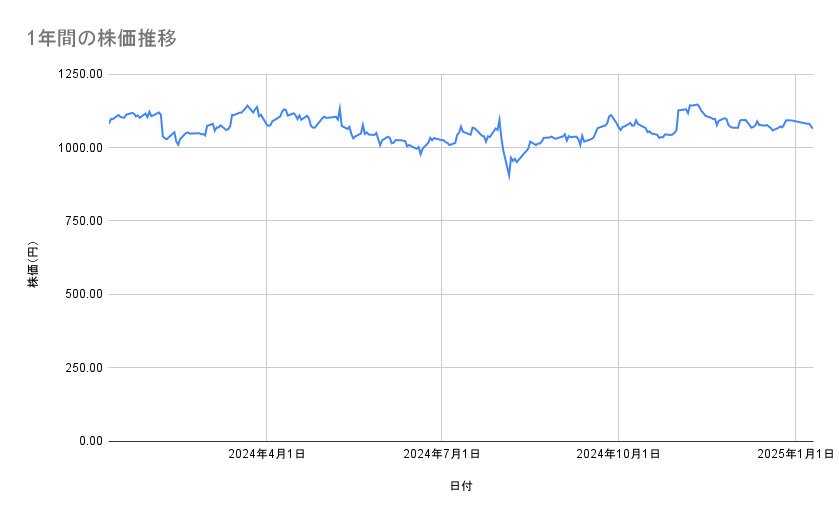Select the horizontal axis title 日付
Viewport: 839px width, 519px height.
[x=461, y=487]
